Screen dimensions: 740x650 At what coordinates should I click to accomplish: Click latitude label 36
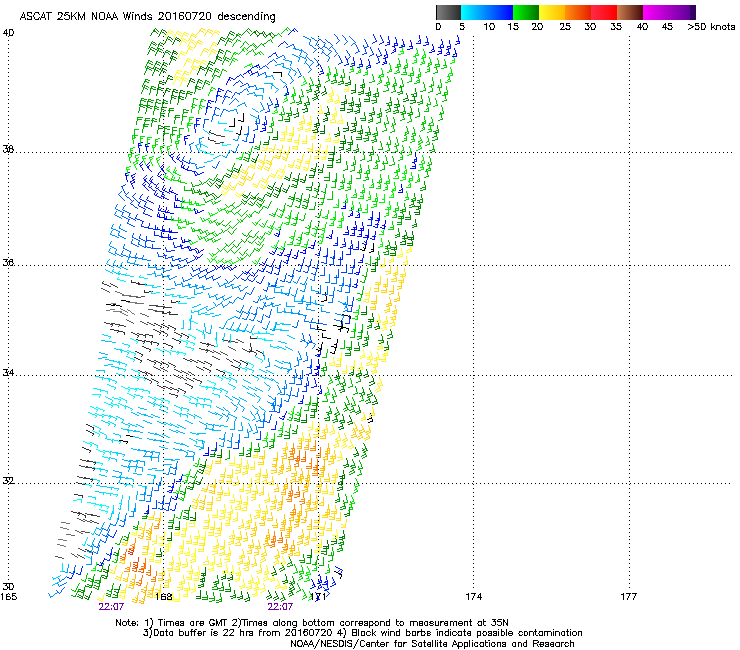point(8,262)
